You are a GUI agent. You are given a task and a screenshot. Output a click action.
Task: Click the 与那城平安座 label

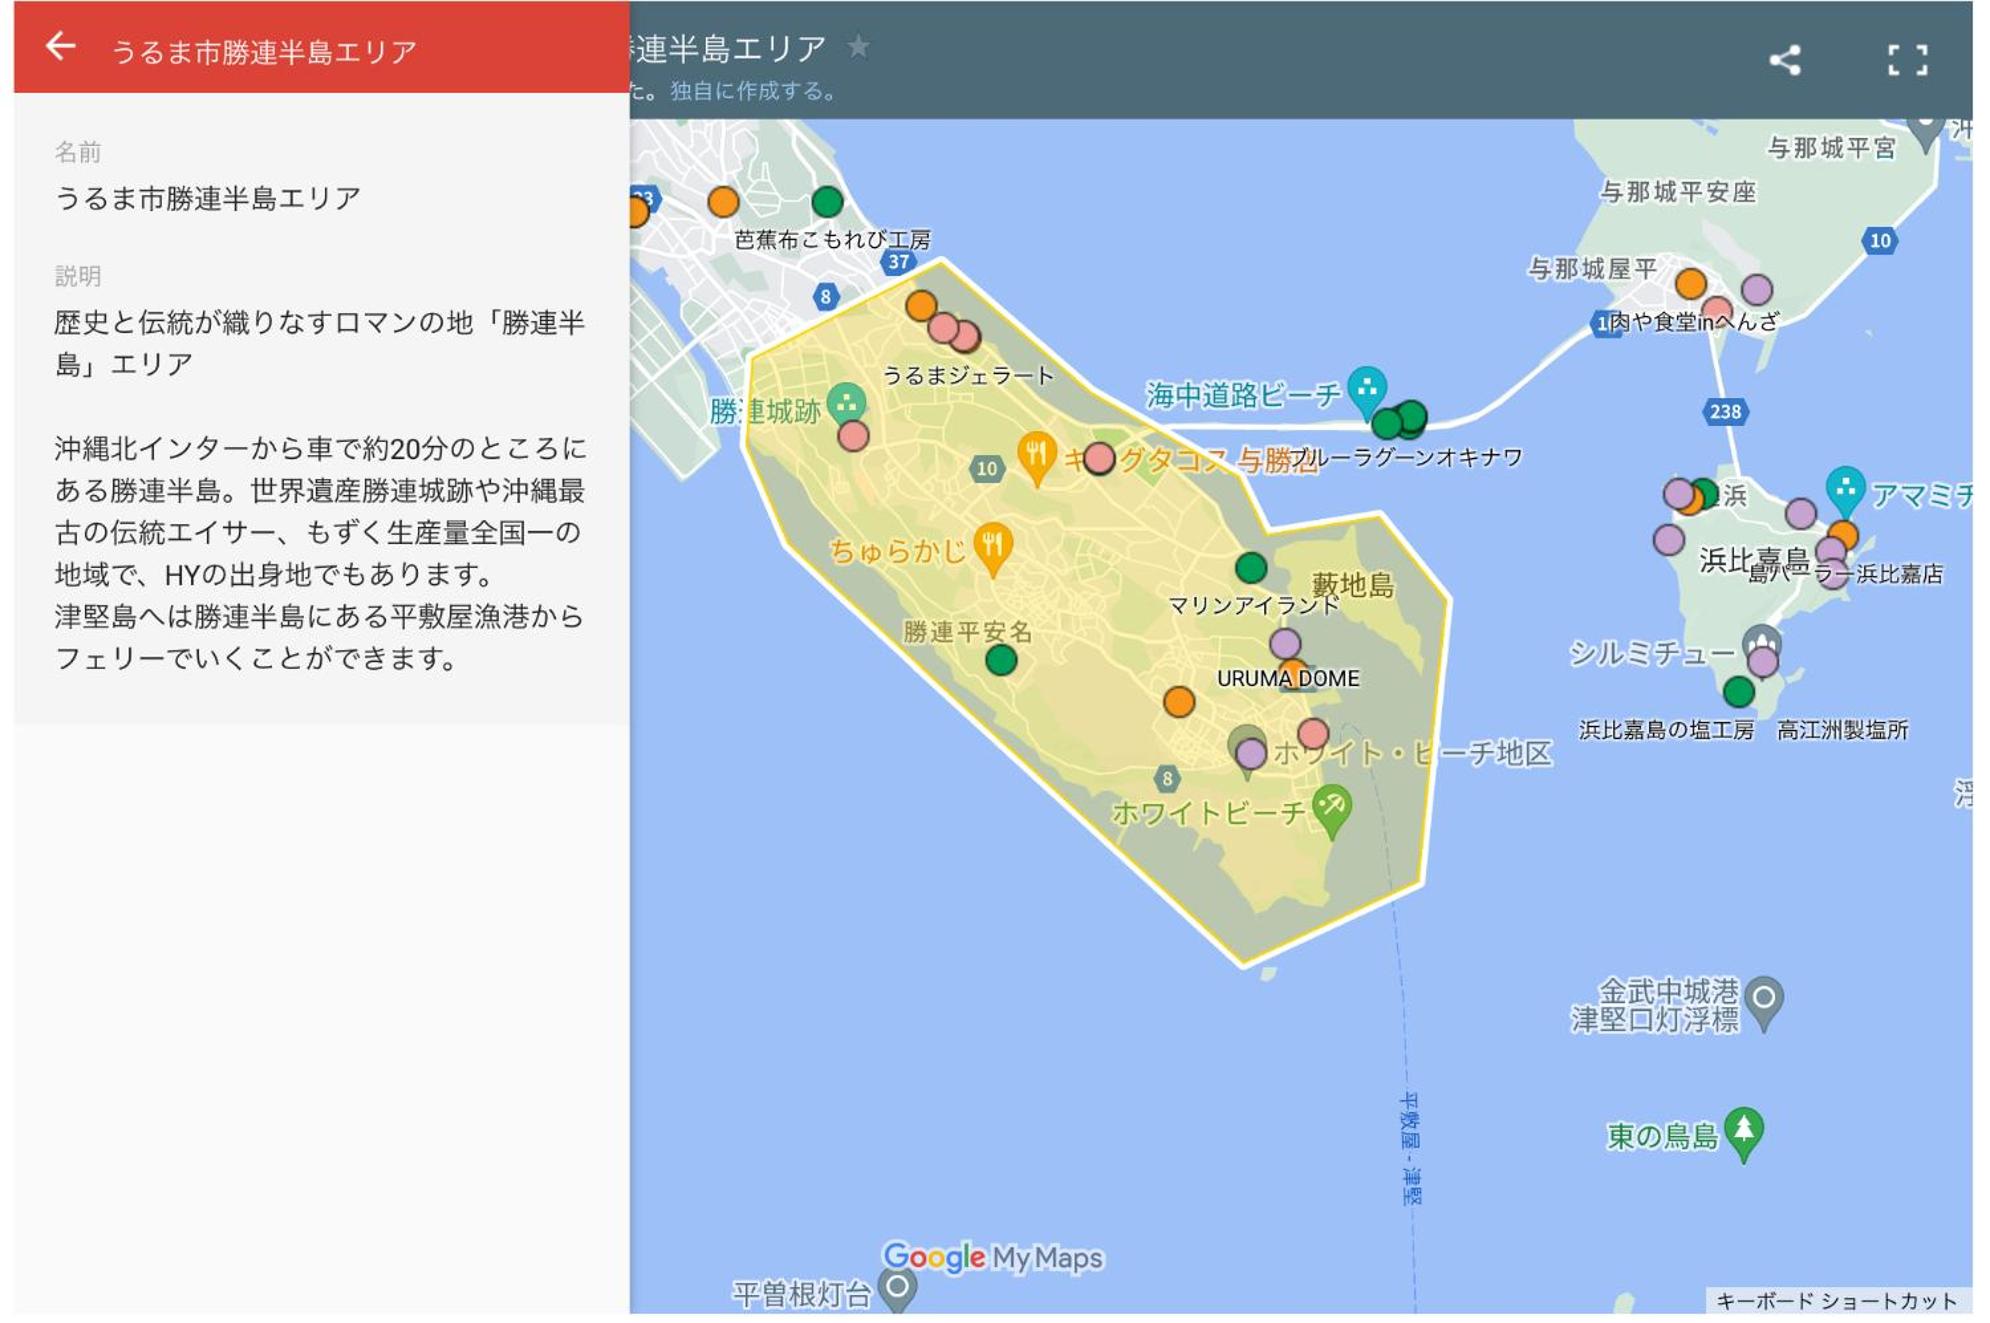click(1678, 192)
